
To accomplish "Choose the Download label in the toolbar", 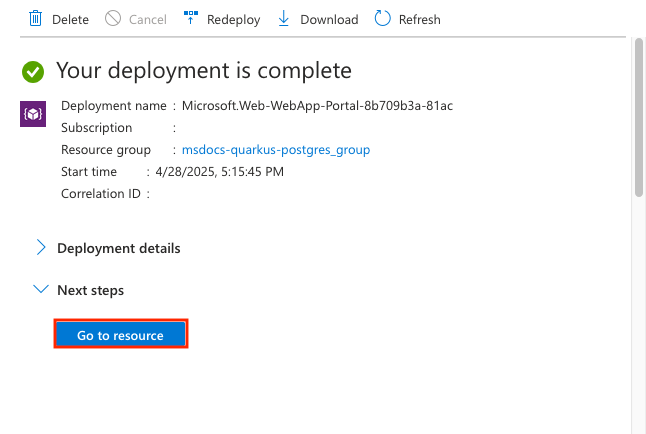I will [329, 19].
